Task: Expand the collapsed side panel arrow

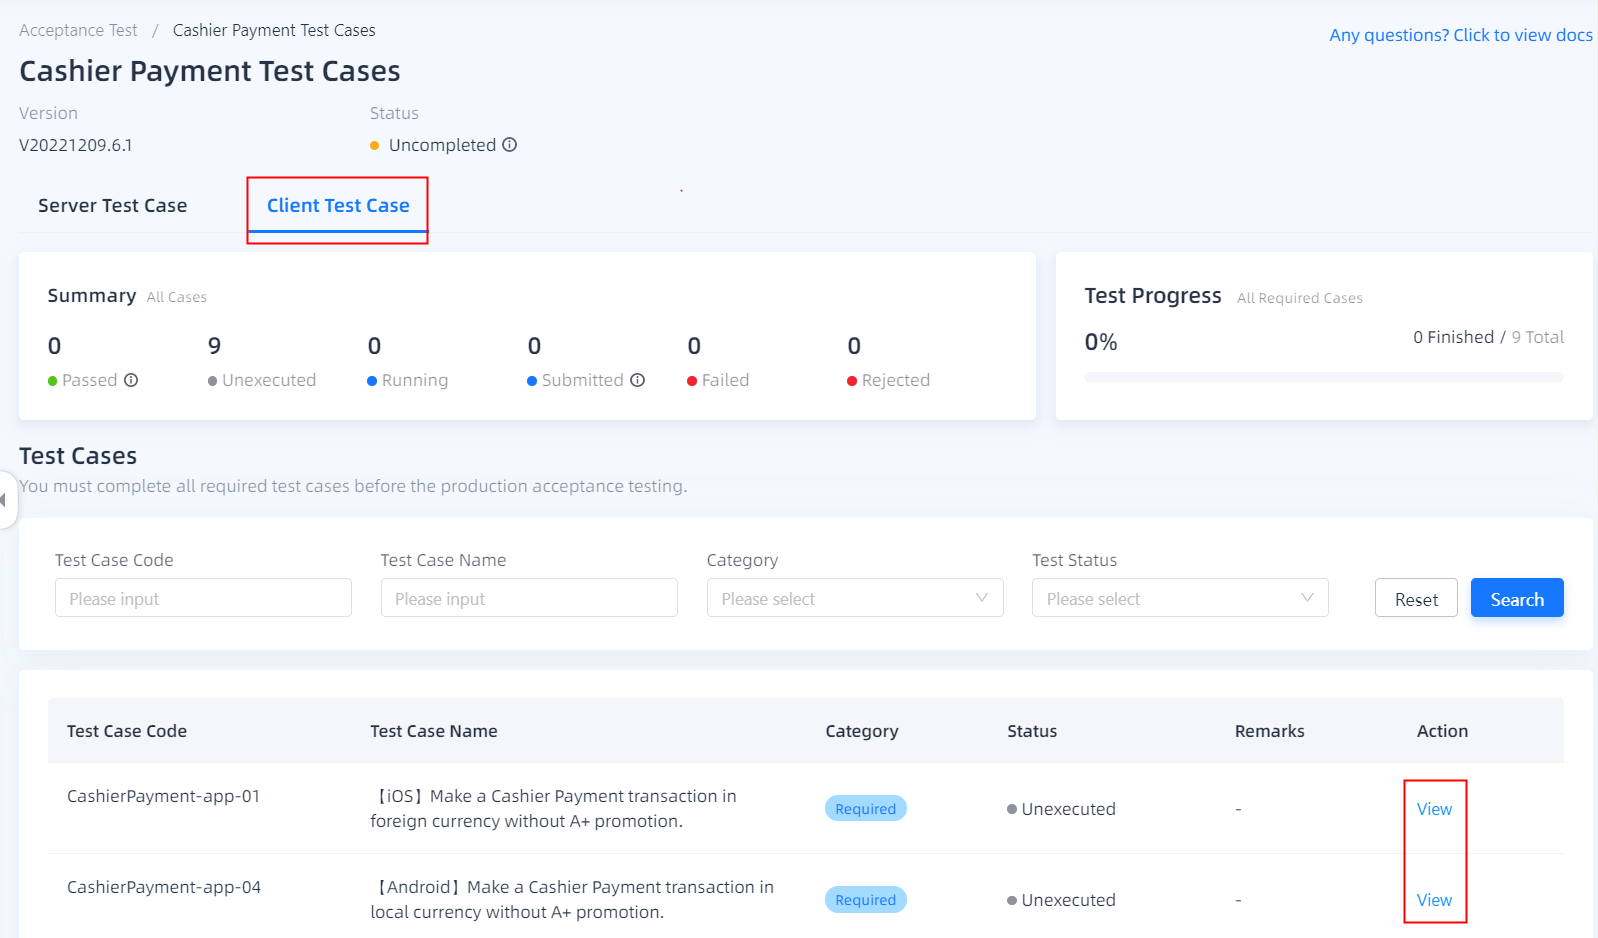Action: pyautogui.click(x=4, y=499)
